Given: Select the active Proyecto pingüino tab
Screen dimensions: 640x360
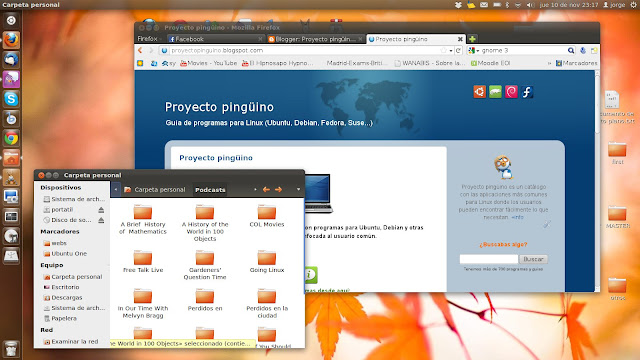Looking at the screenshot, I should [x=416, y=39].
